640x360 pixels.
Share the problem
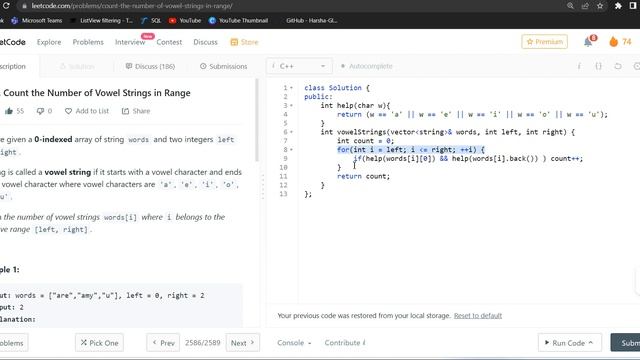tap(136, 111)
